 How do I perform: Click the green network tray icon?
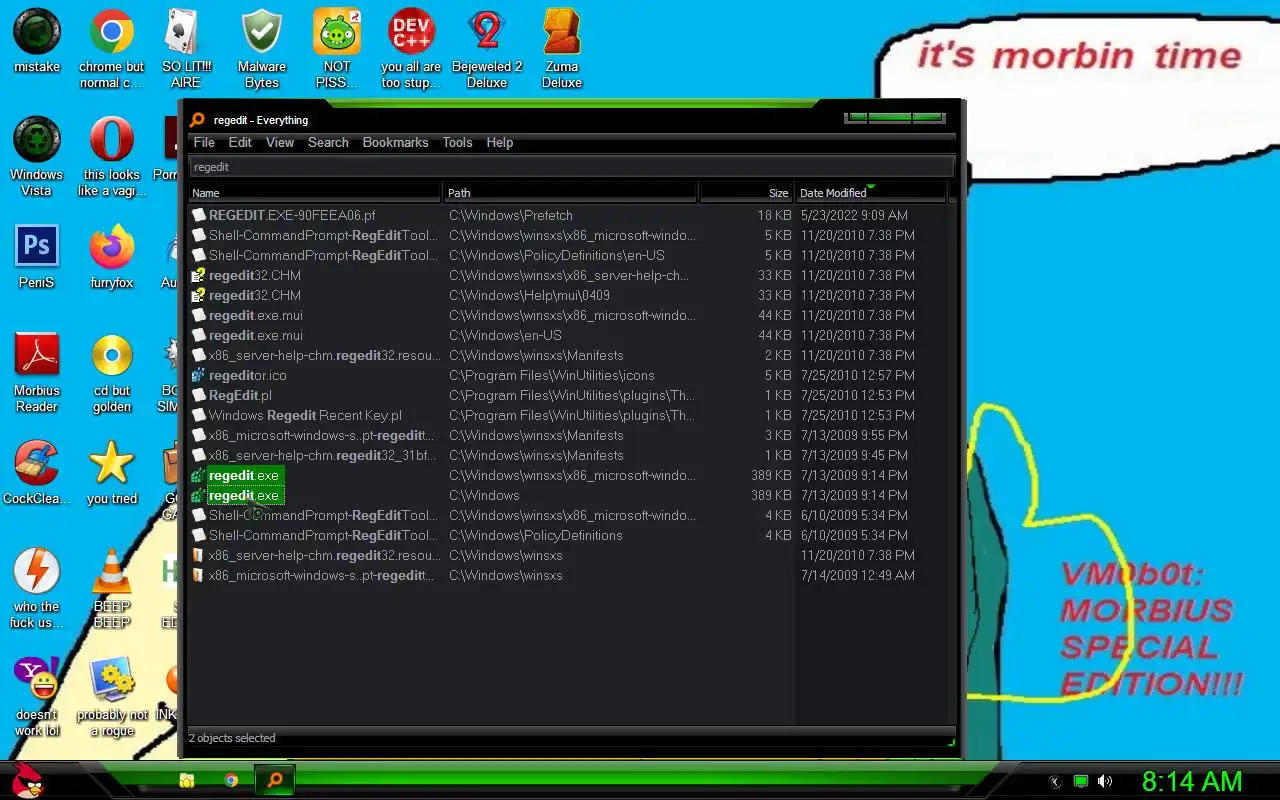[1080, 781]
